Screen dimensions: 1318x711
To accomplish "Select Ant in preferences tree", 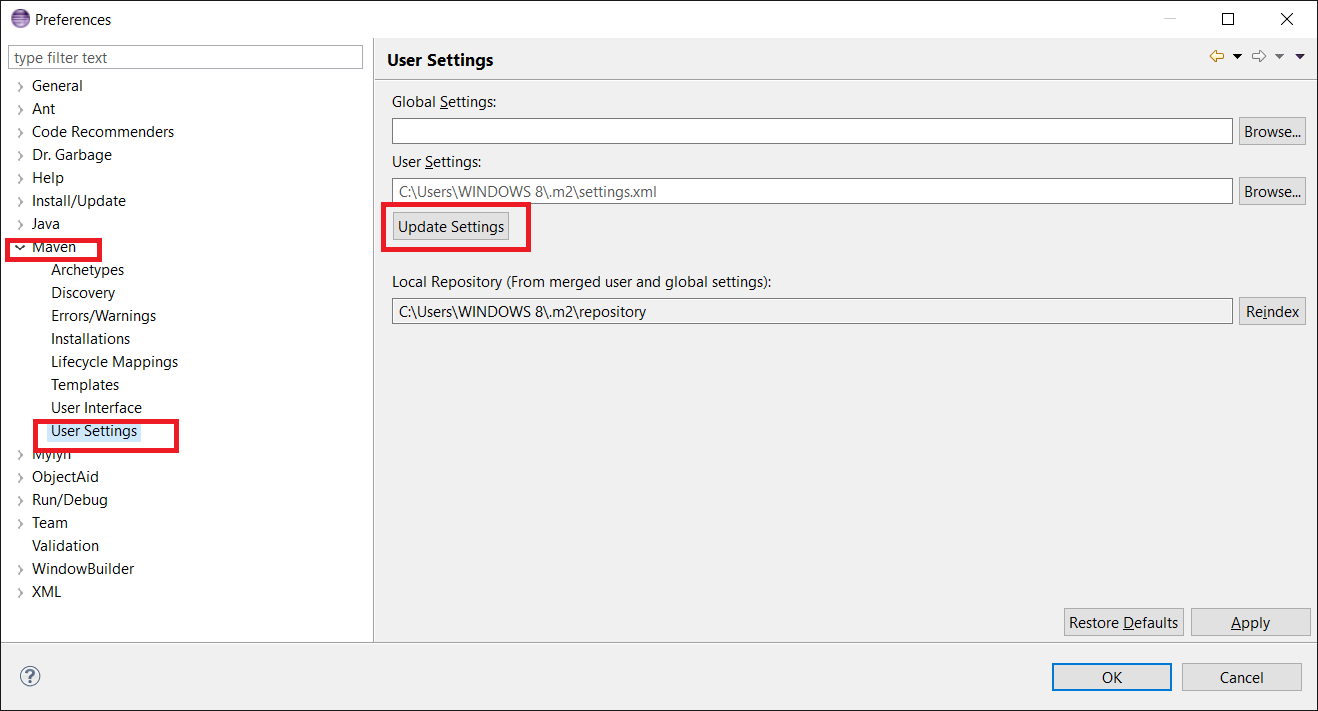I will (44, 109).
